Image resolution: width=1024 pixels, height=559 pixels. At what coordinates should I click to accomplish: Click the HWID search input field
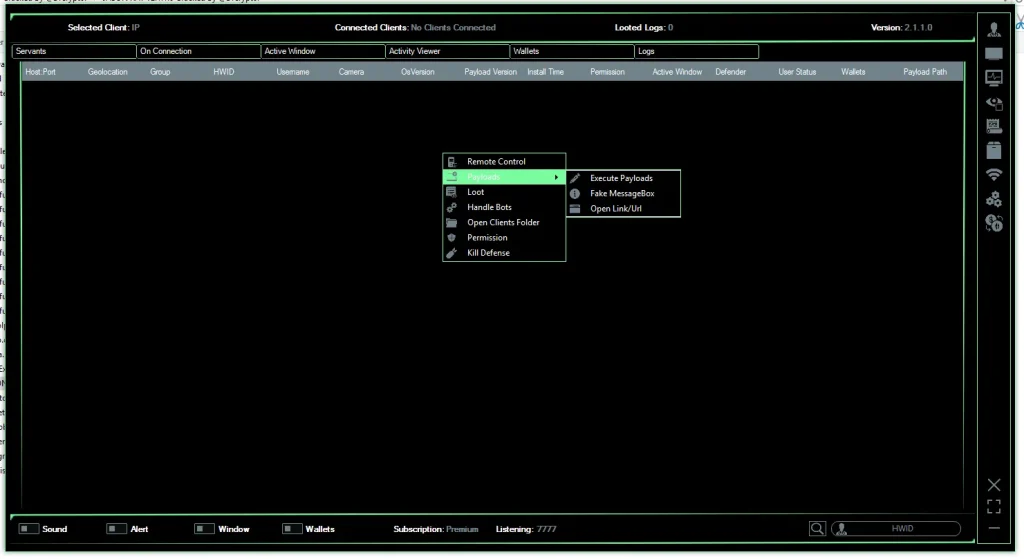pos(902,529)
